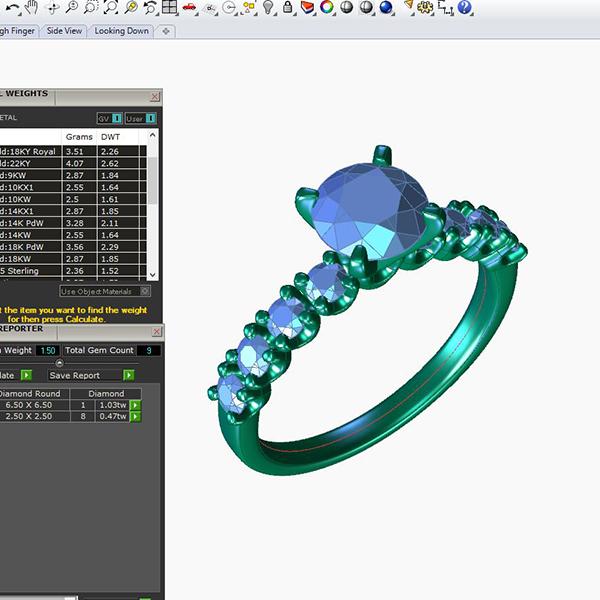Click the gem Weight value 1.50

[x=48, y=351]
